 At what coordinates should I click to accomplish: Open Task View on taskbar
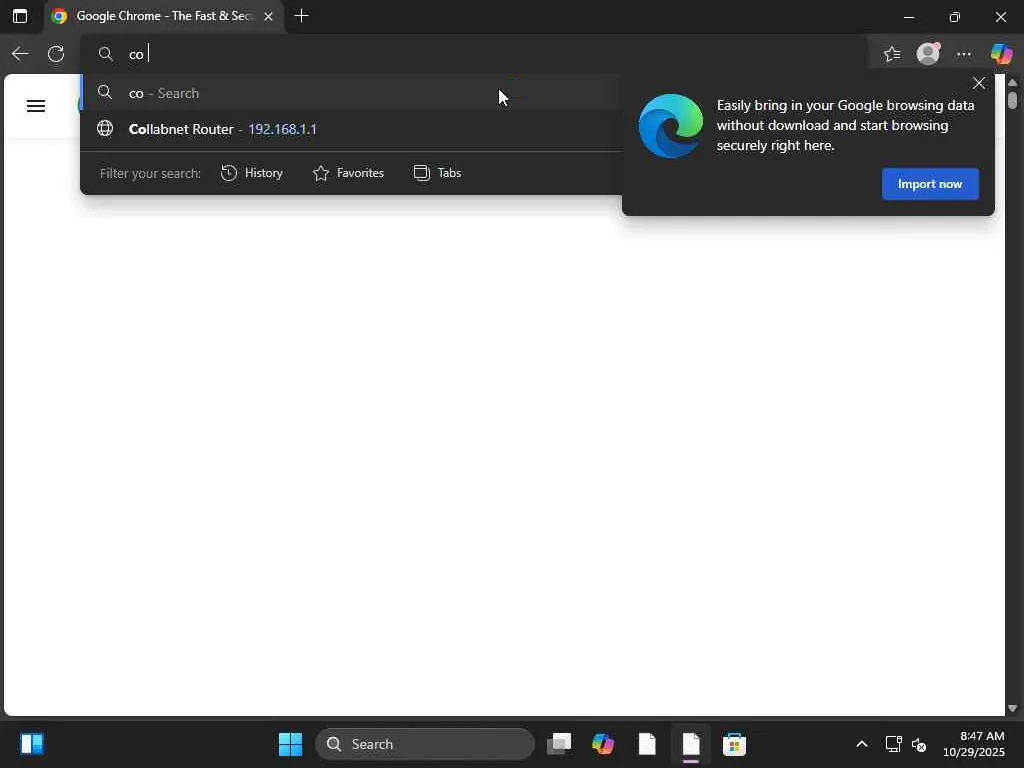point(559,744)
